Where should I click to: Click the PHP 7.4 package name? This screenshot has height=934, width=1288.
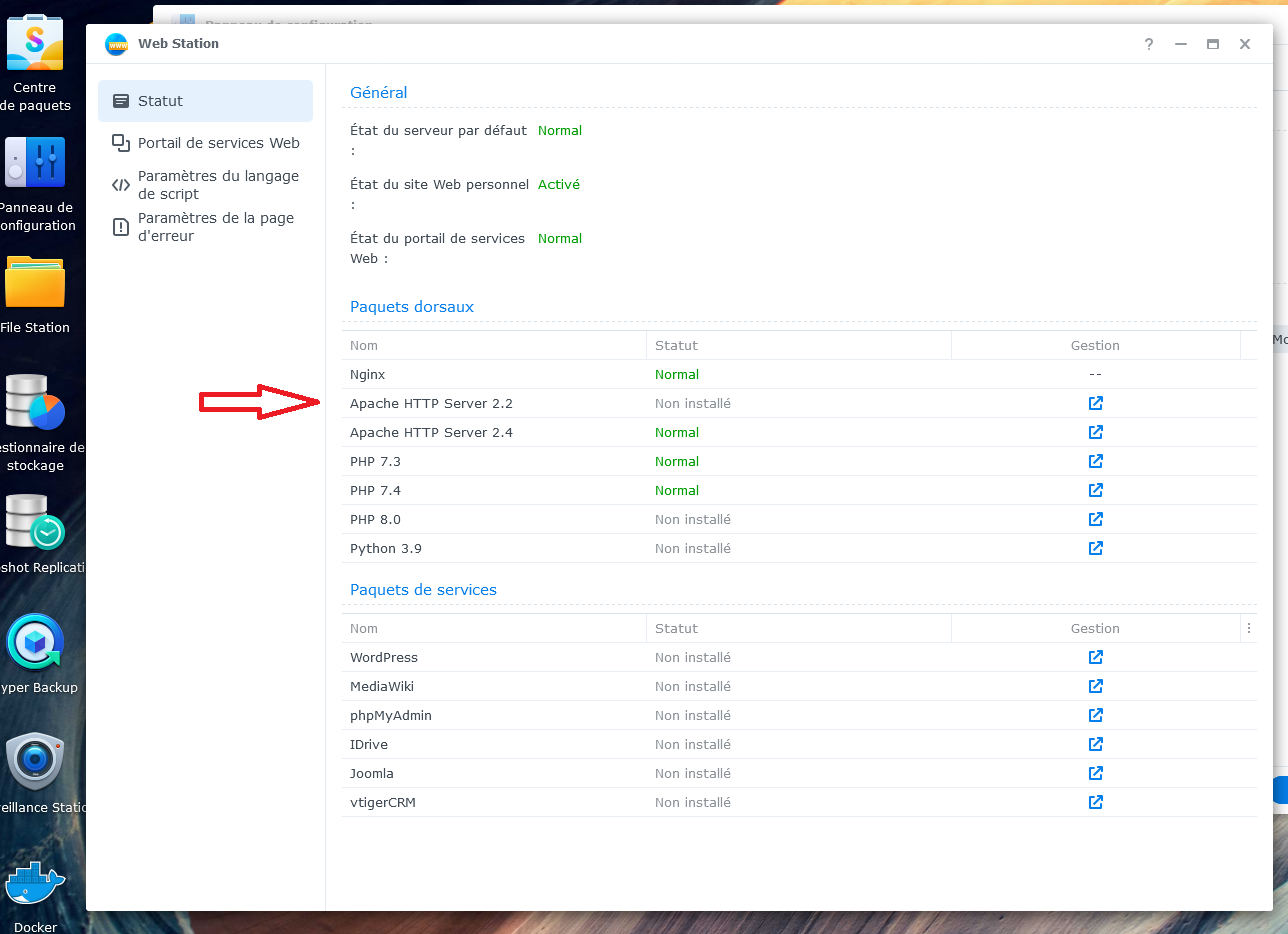[375, 490]
